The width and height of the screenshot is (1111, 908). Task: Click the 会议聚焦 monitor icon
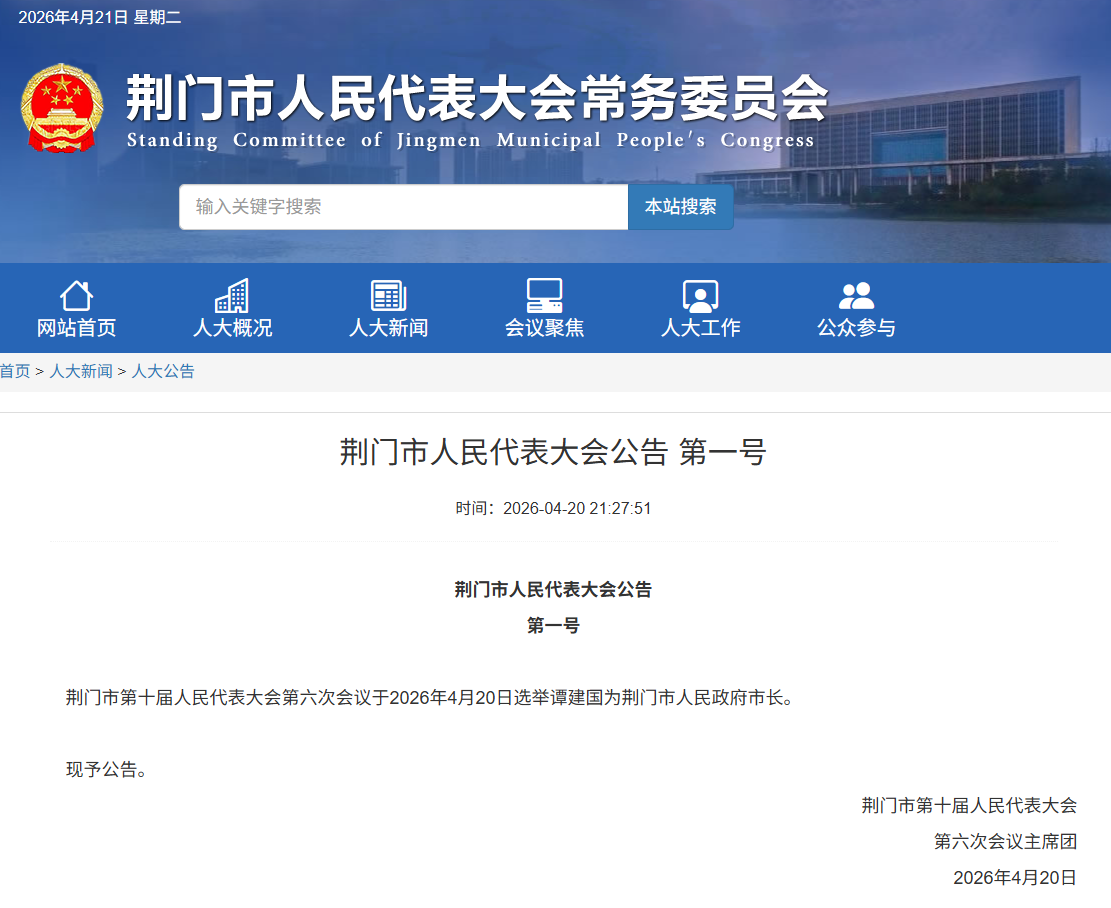point(544,293)
